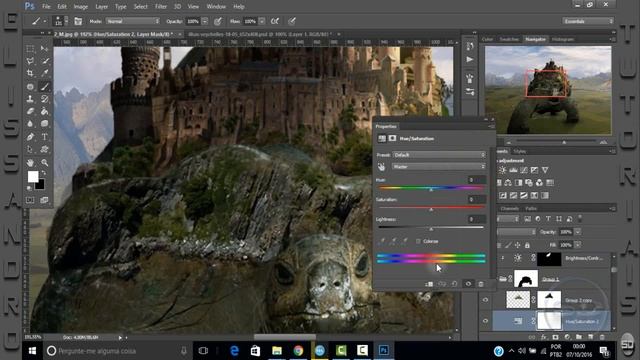
Task: Change the screen mode via toolbox icon
Action: click(44, 200)
